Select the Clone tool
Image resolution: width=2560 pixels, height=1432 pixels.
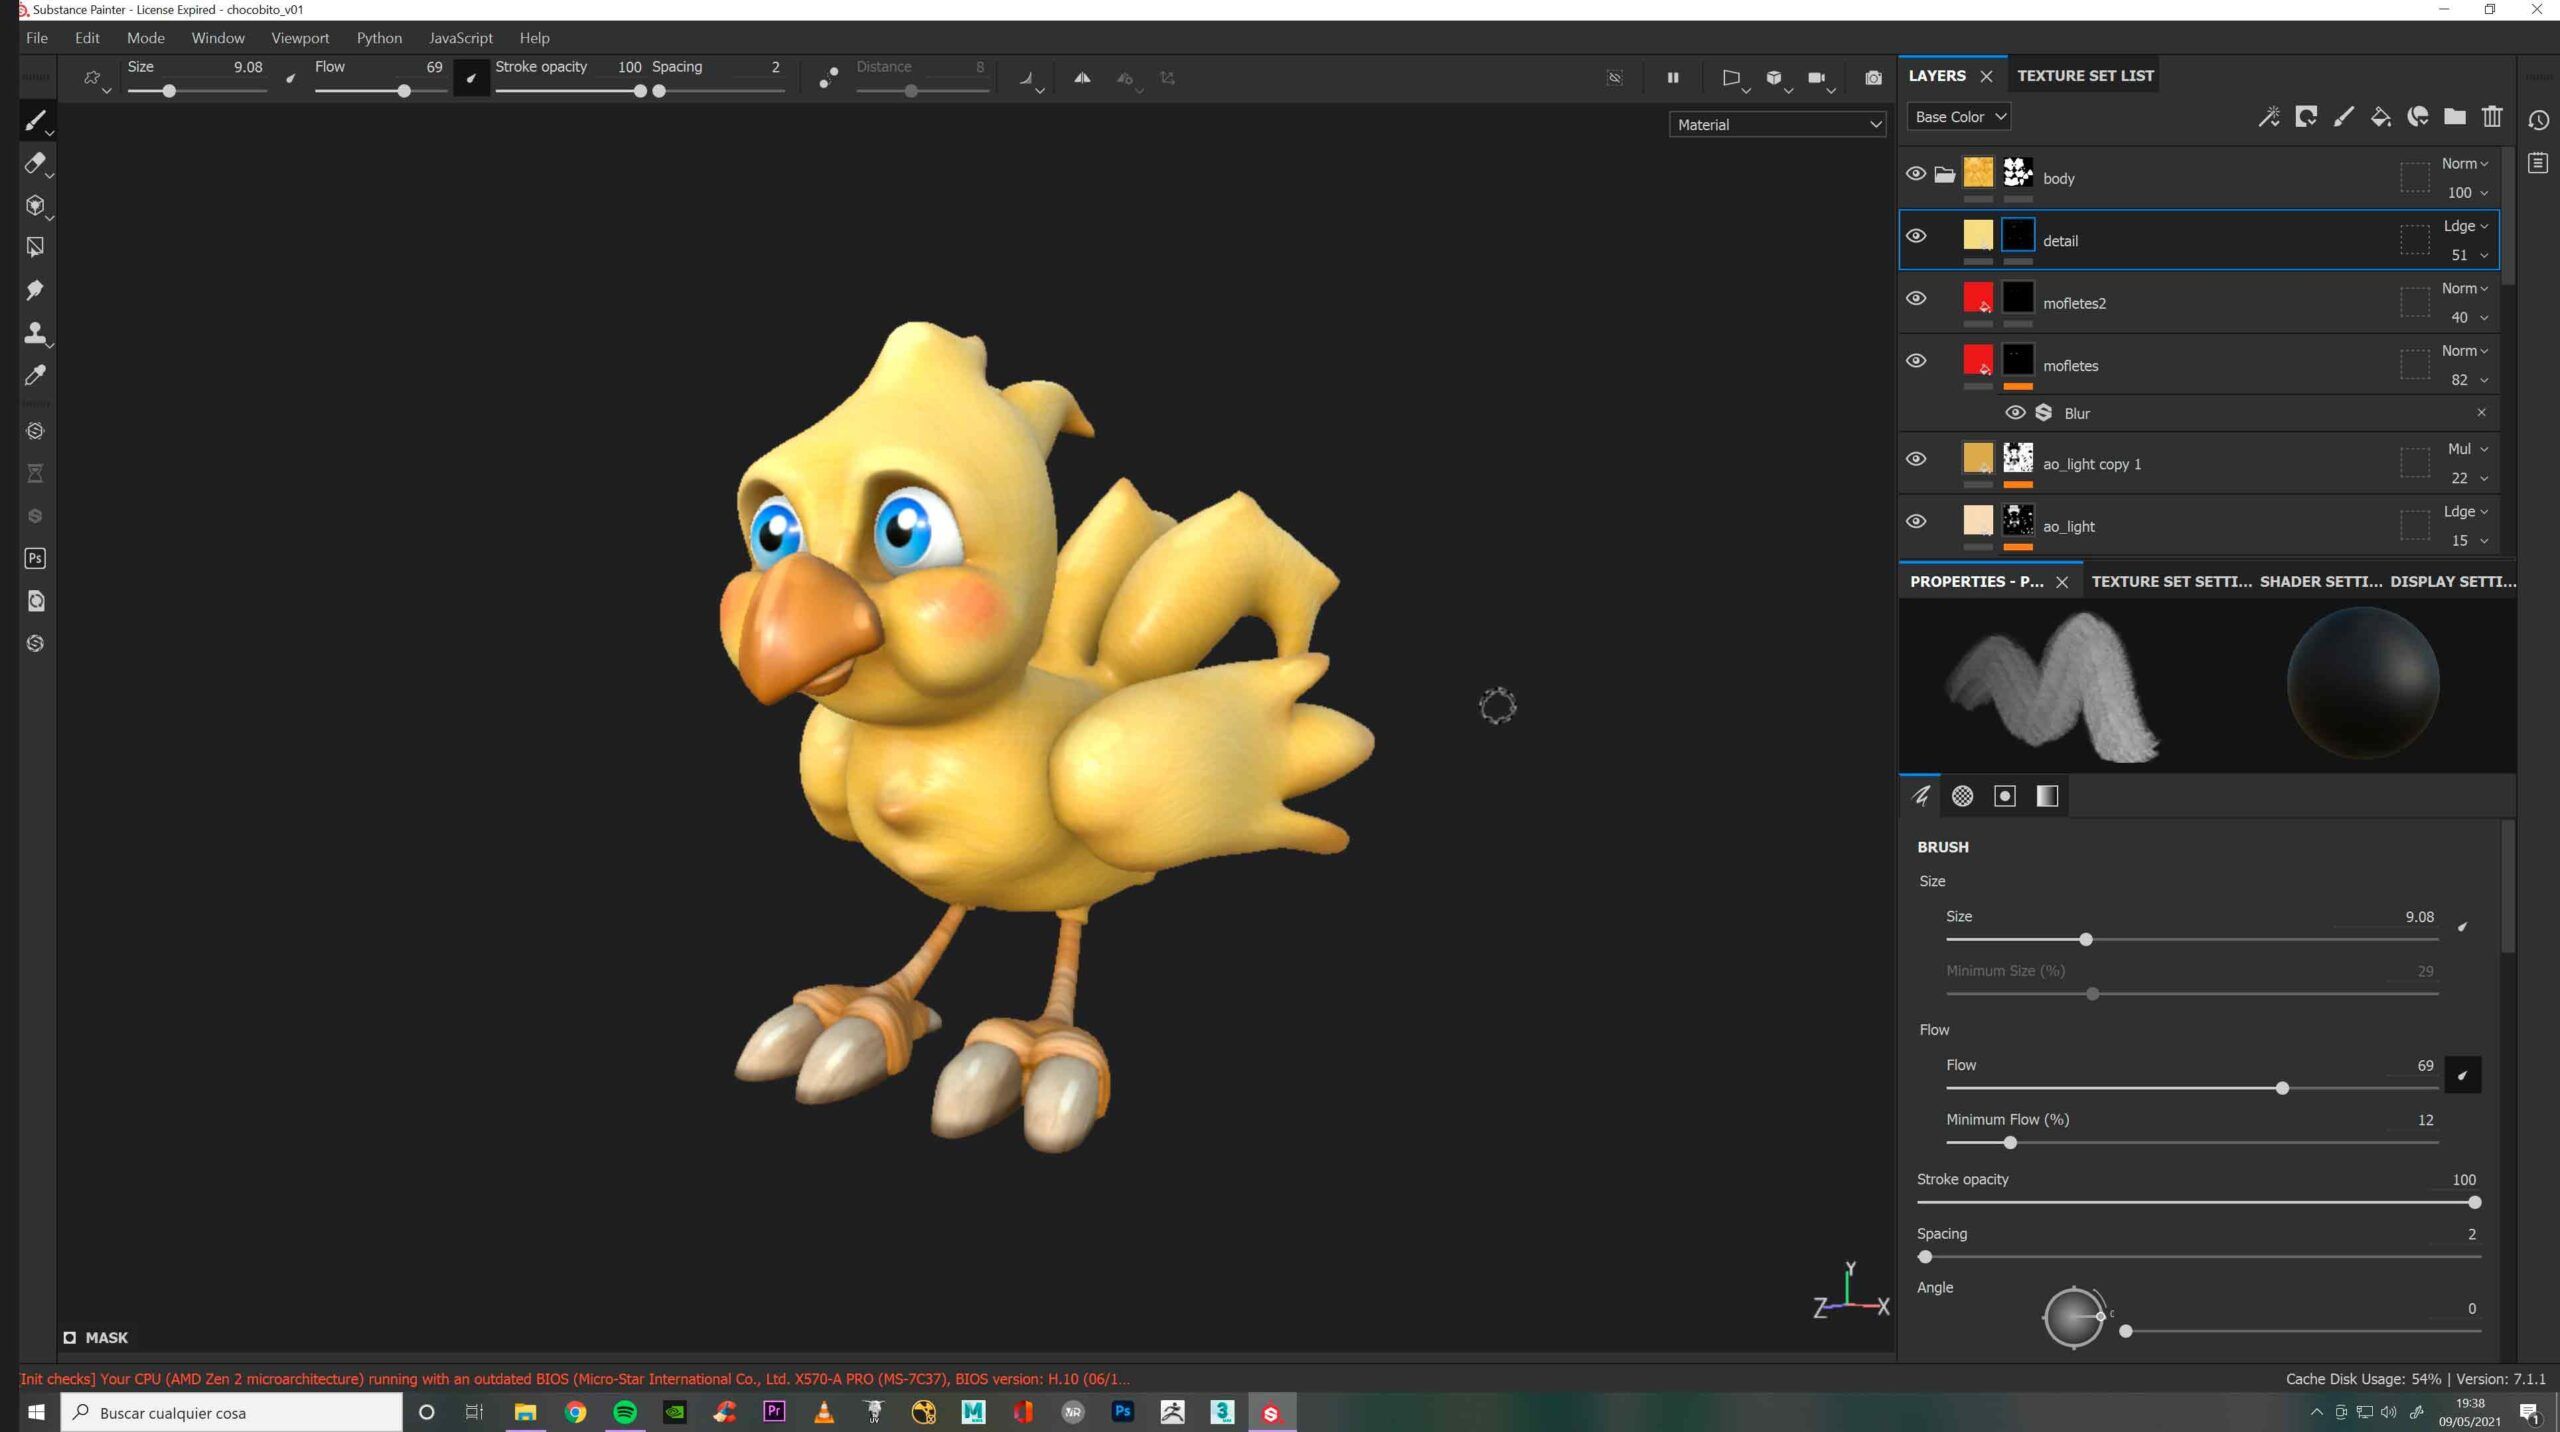tap(35, 333)
